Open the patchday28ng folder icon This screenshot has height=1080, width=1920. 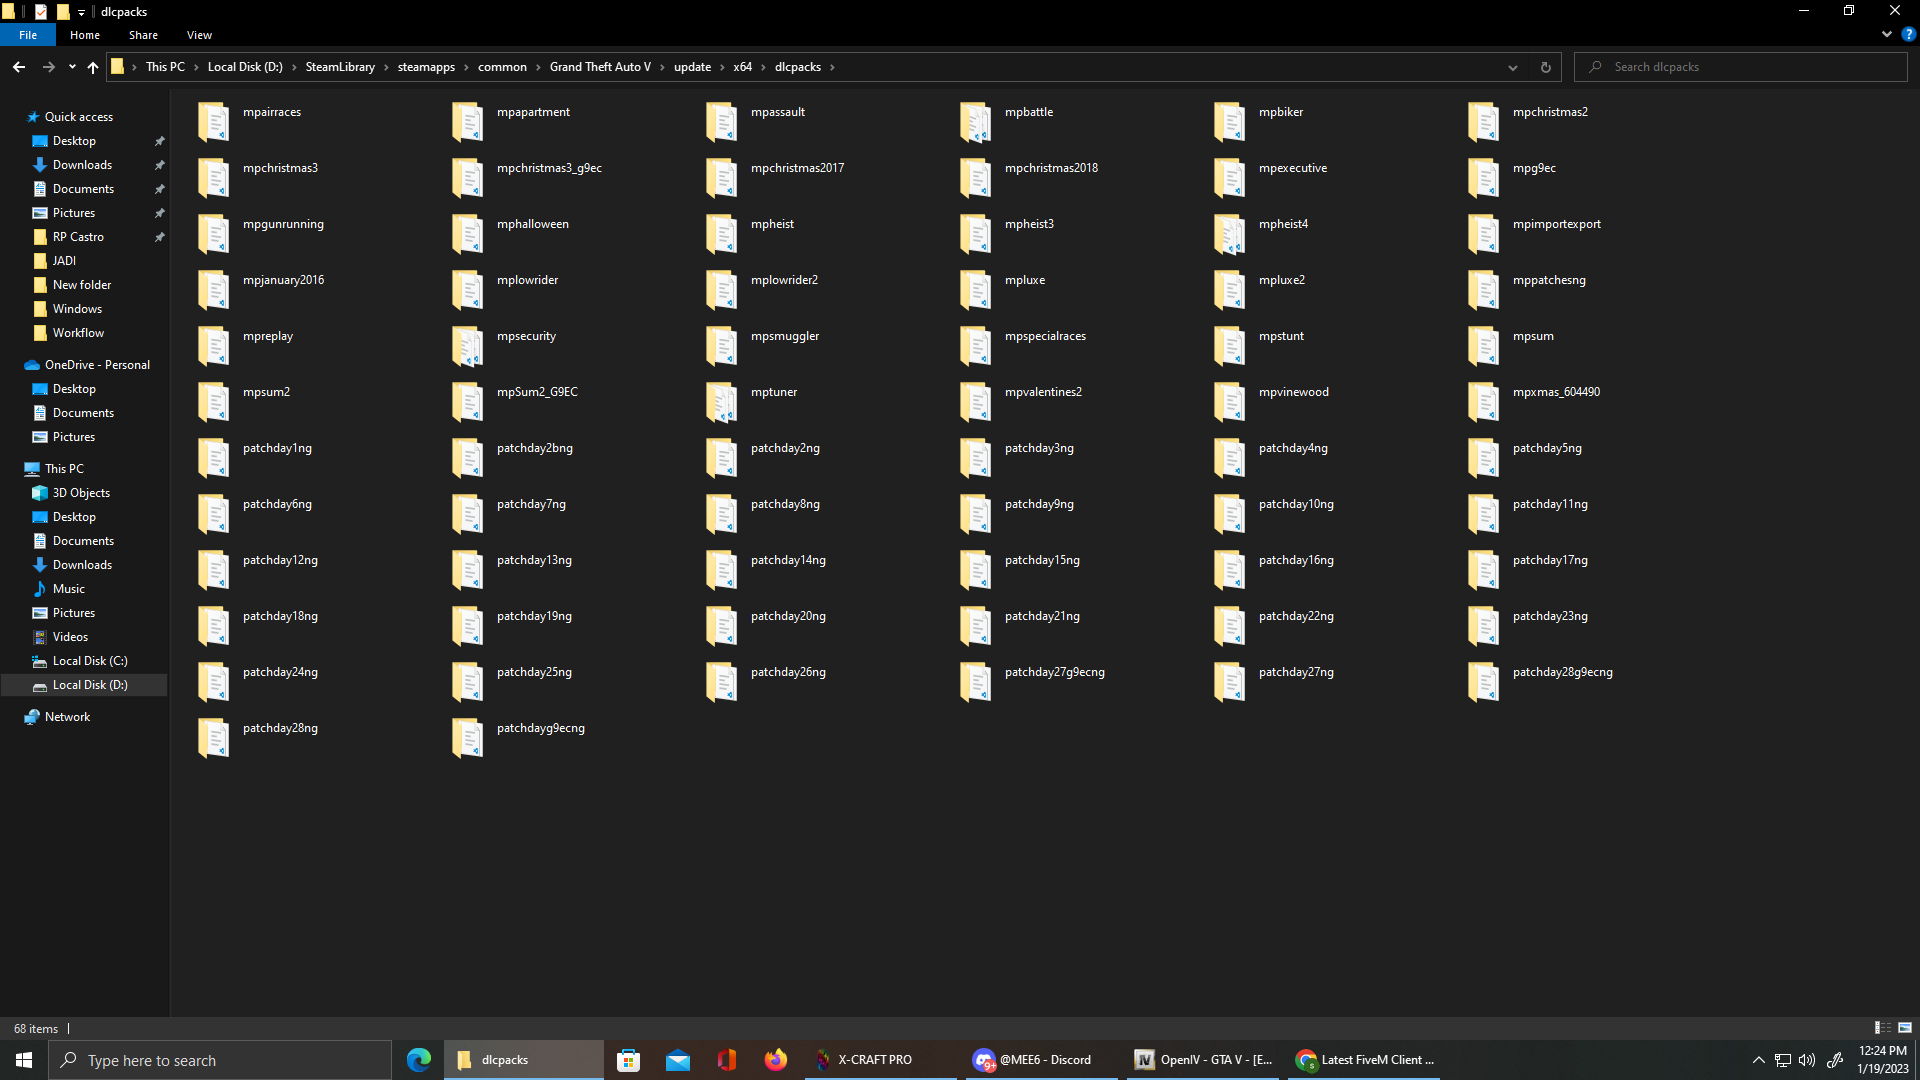214,738
